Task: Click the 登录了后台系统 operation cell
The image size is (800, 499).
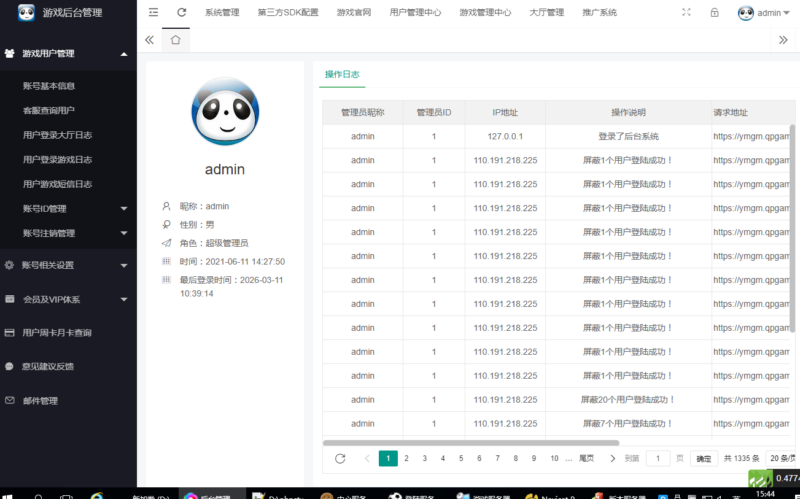Action: click(x=628, y=136)
